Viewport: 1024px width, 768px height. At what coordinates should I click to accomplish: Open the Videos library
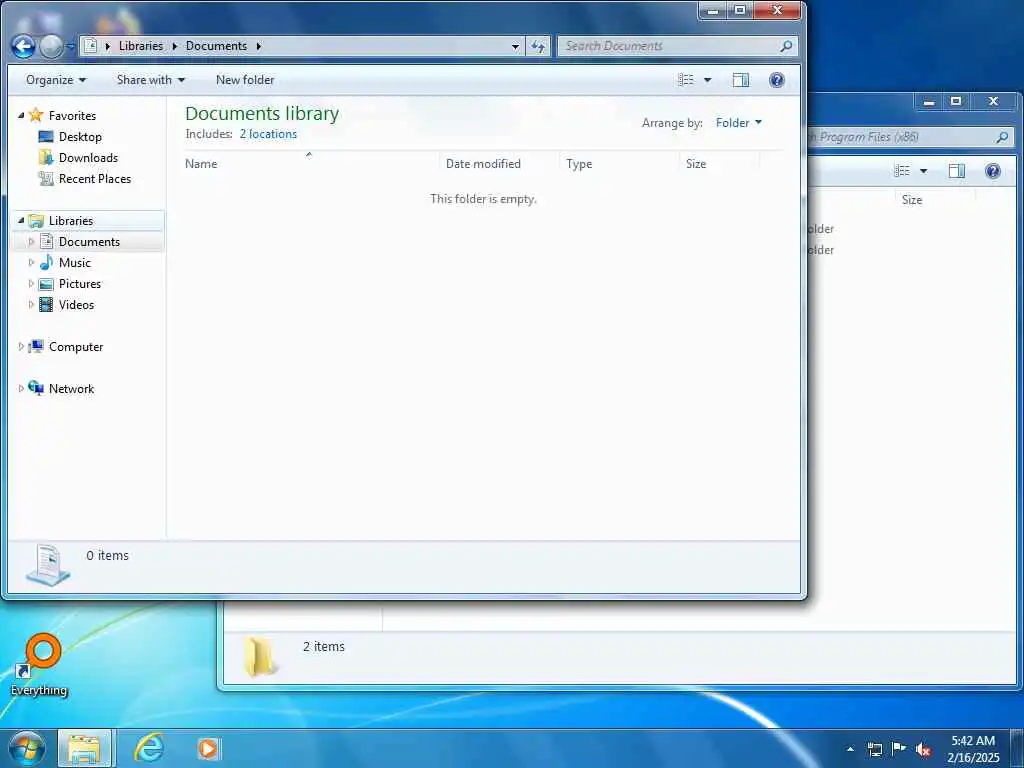(x=76, y=304)
